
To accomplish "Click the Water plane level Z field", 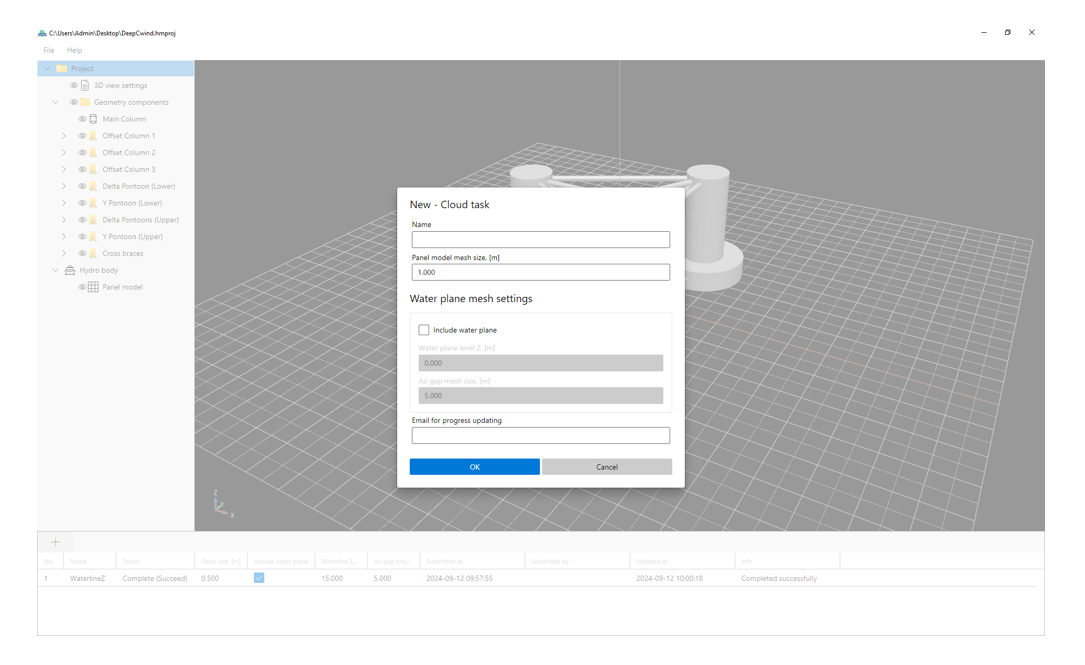I will pos(540,363).
